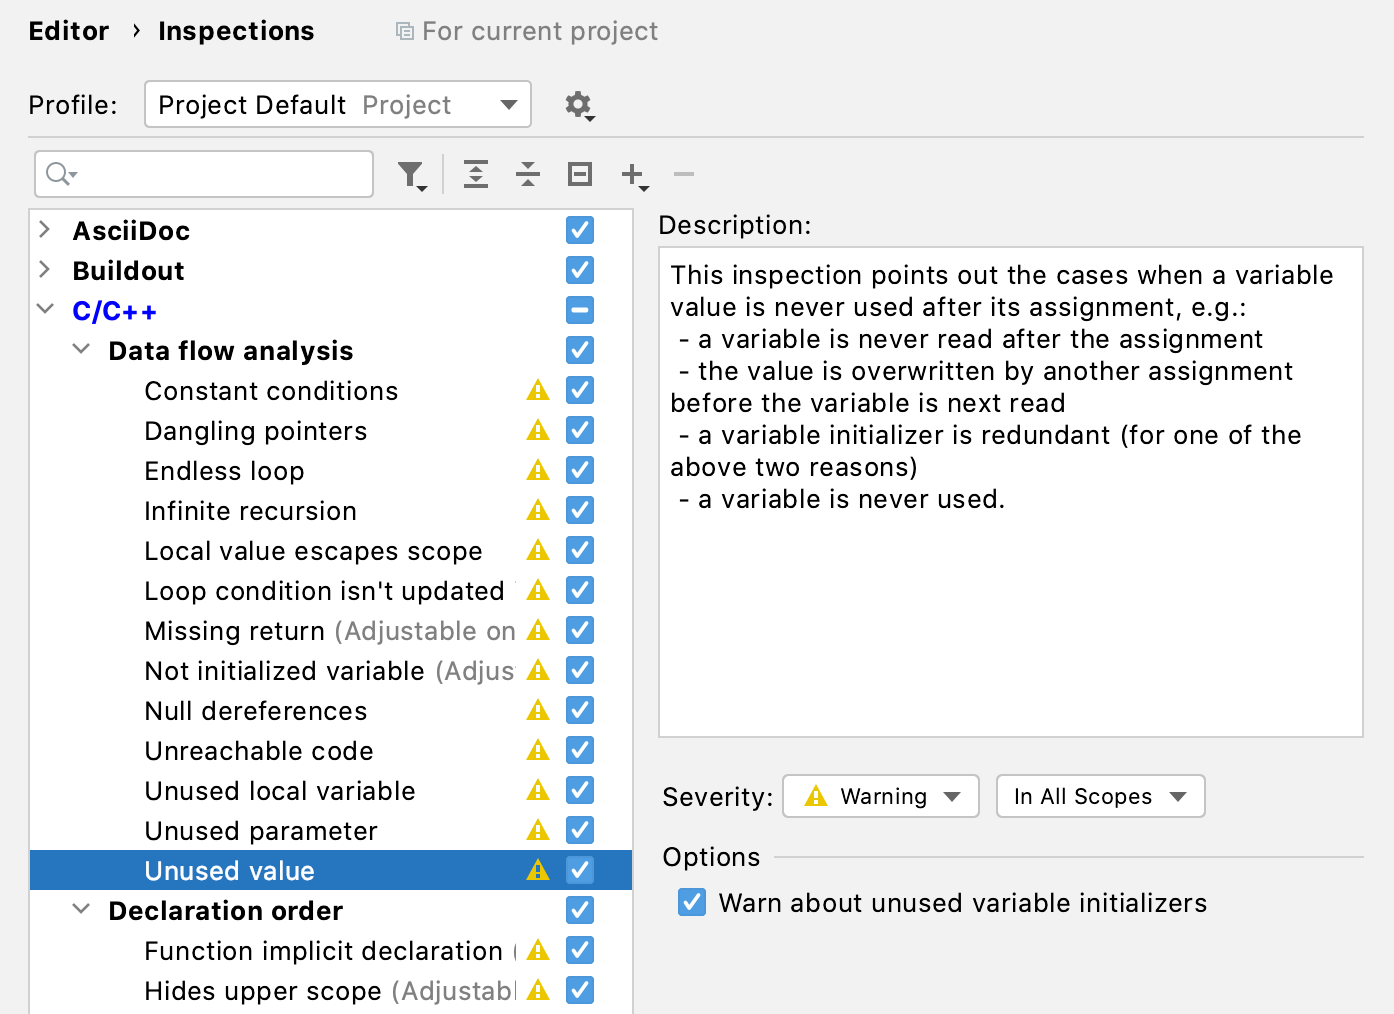Click the plus icon to add custom inspection

632,174
